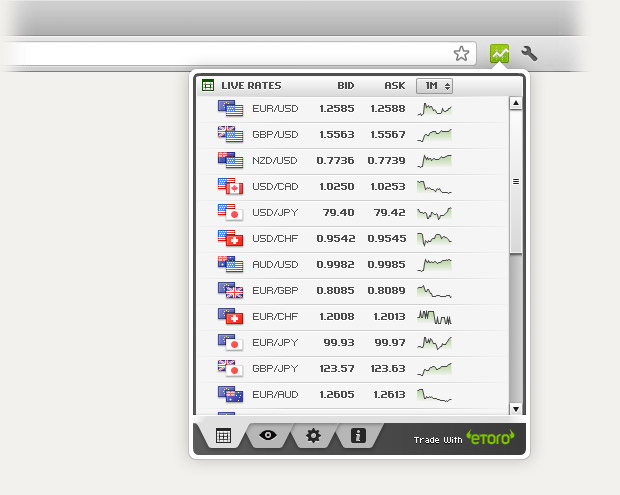Select the EUR/USD pair label
This screenshot has width=620, height=495.
[x=275, y=109]
